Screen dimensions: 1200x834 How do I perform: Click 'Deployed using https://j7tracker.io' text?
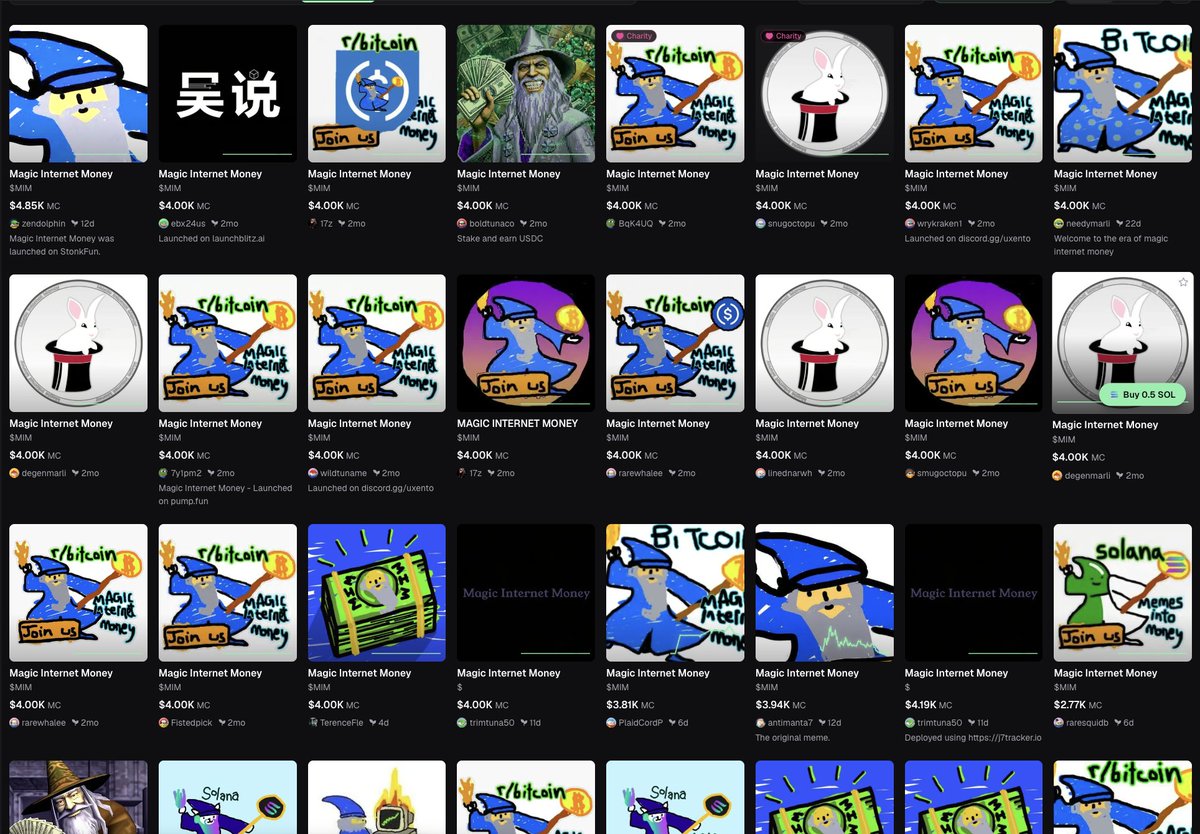tap(974, 738)
